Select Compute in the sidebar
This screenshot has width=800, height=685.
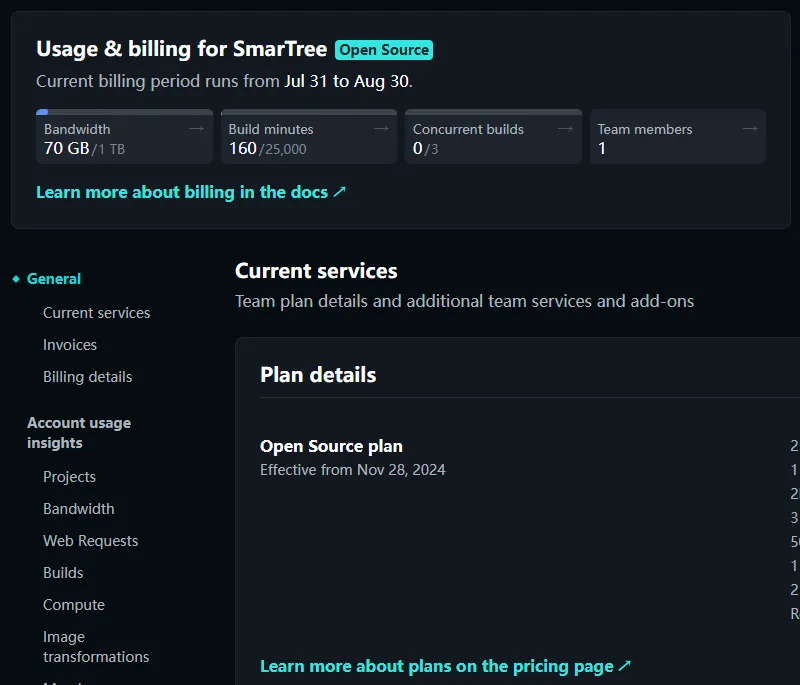73,605
